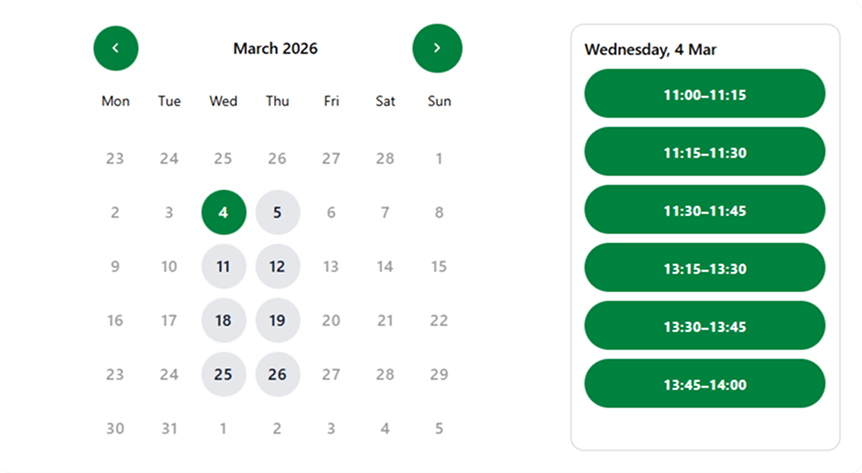
Task: Choose March 26 on the calendar
Action: (x=278, y=374)
